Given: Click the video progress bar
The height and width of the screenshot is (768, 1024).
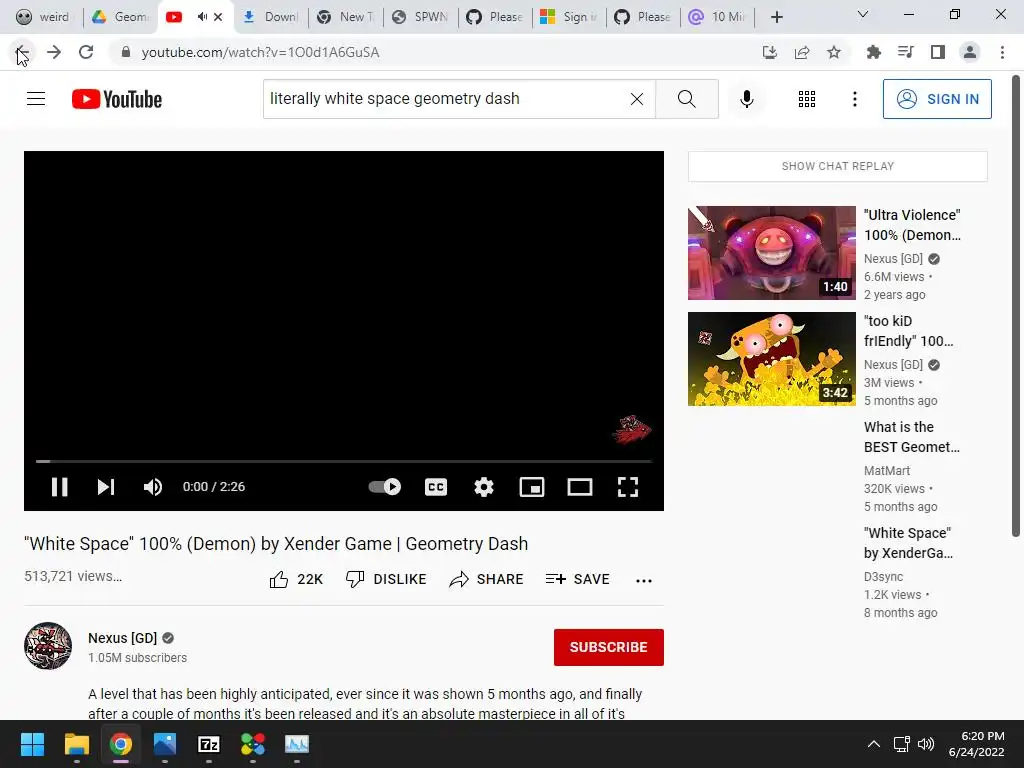Looking at the screenshot, I should [x=344, y=461].
